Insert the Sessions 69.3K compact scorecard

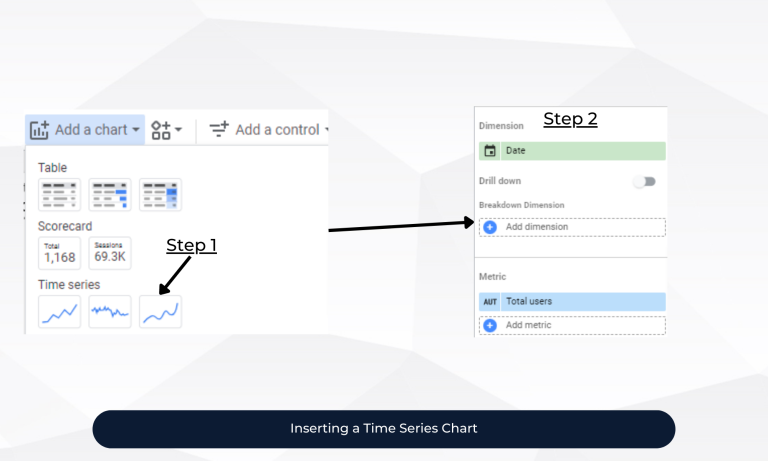109,252
